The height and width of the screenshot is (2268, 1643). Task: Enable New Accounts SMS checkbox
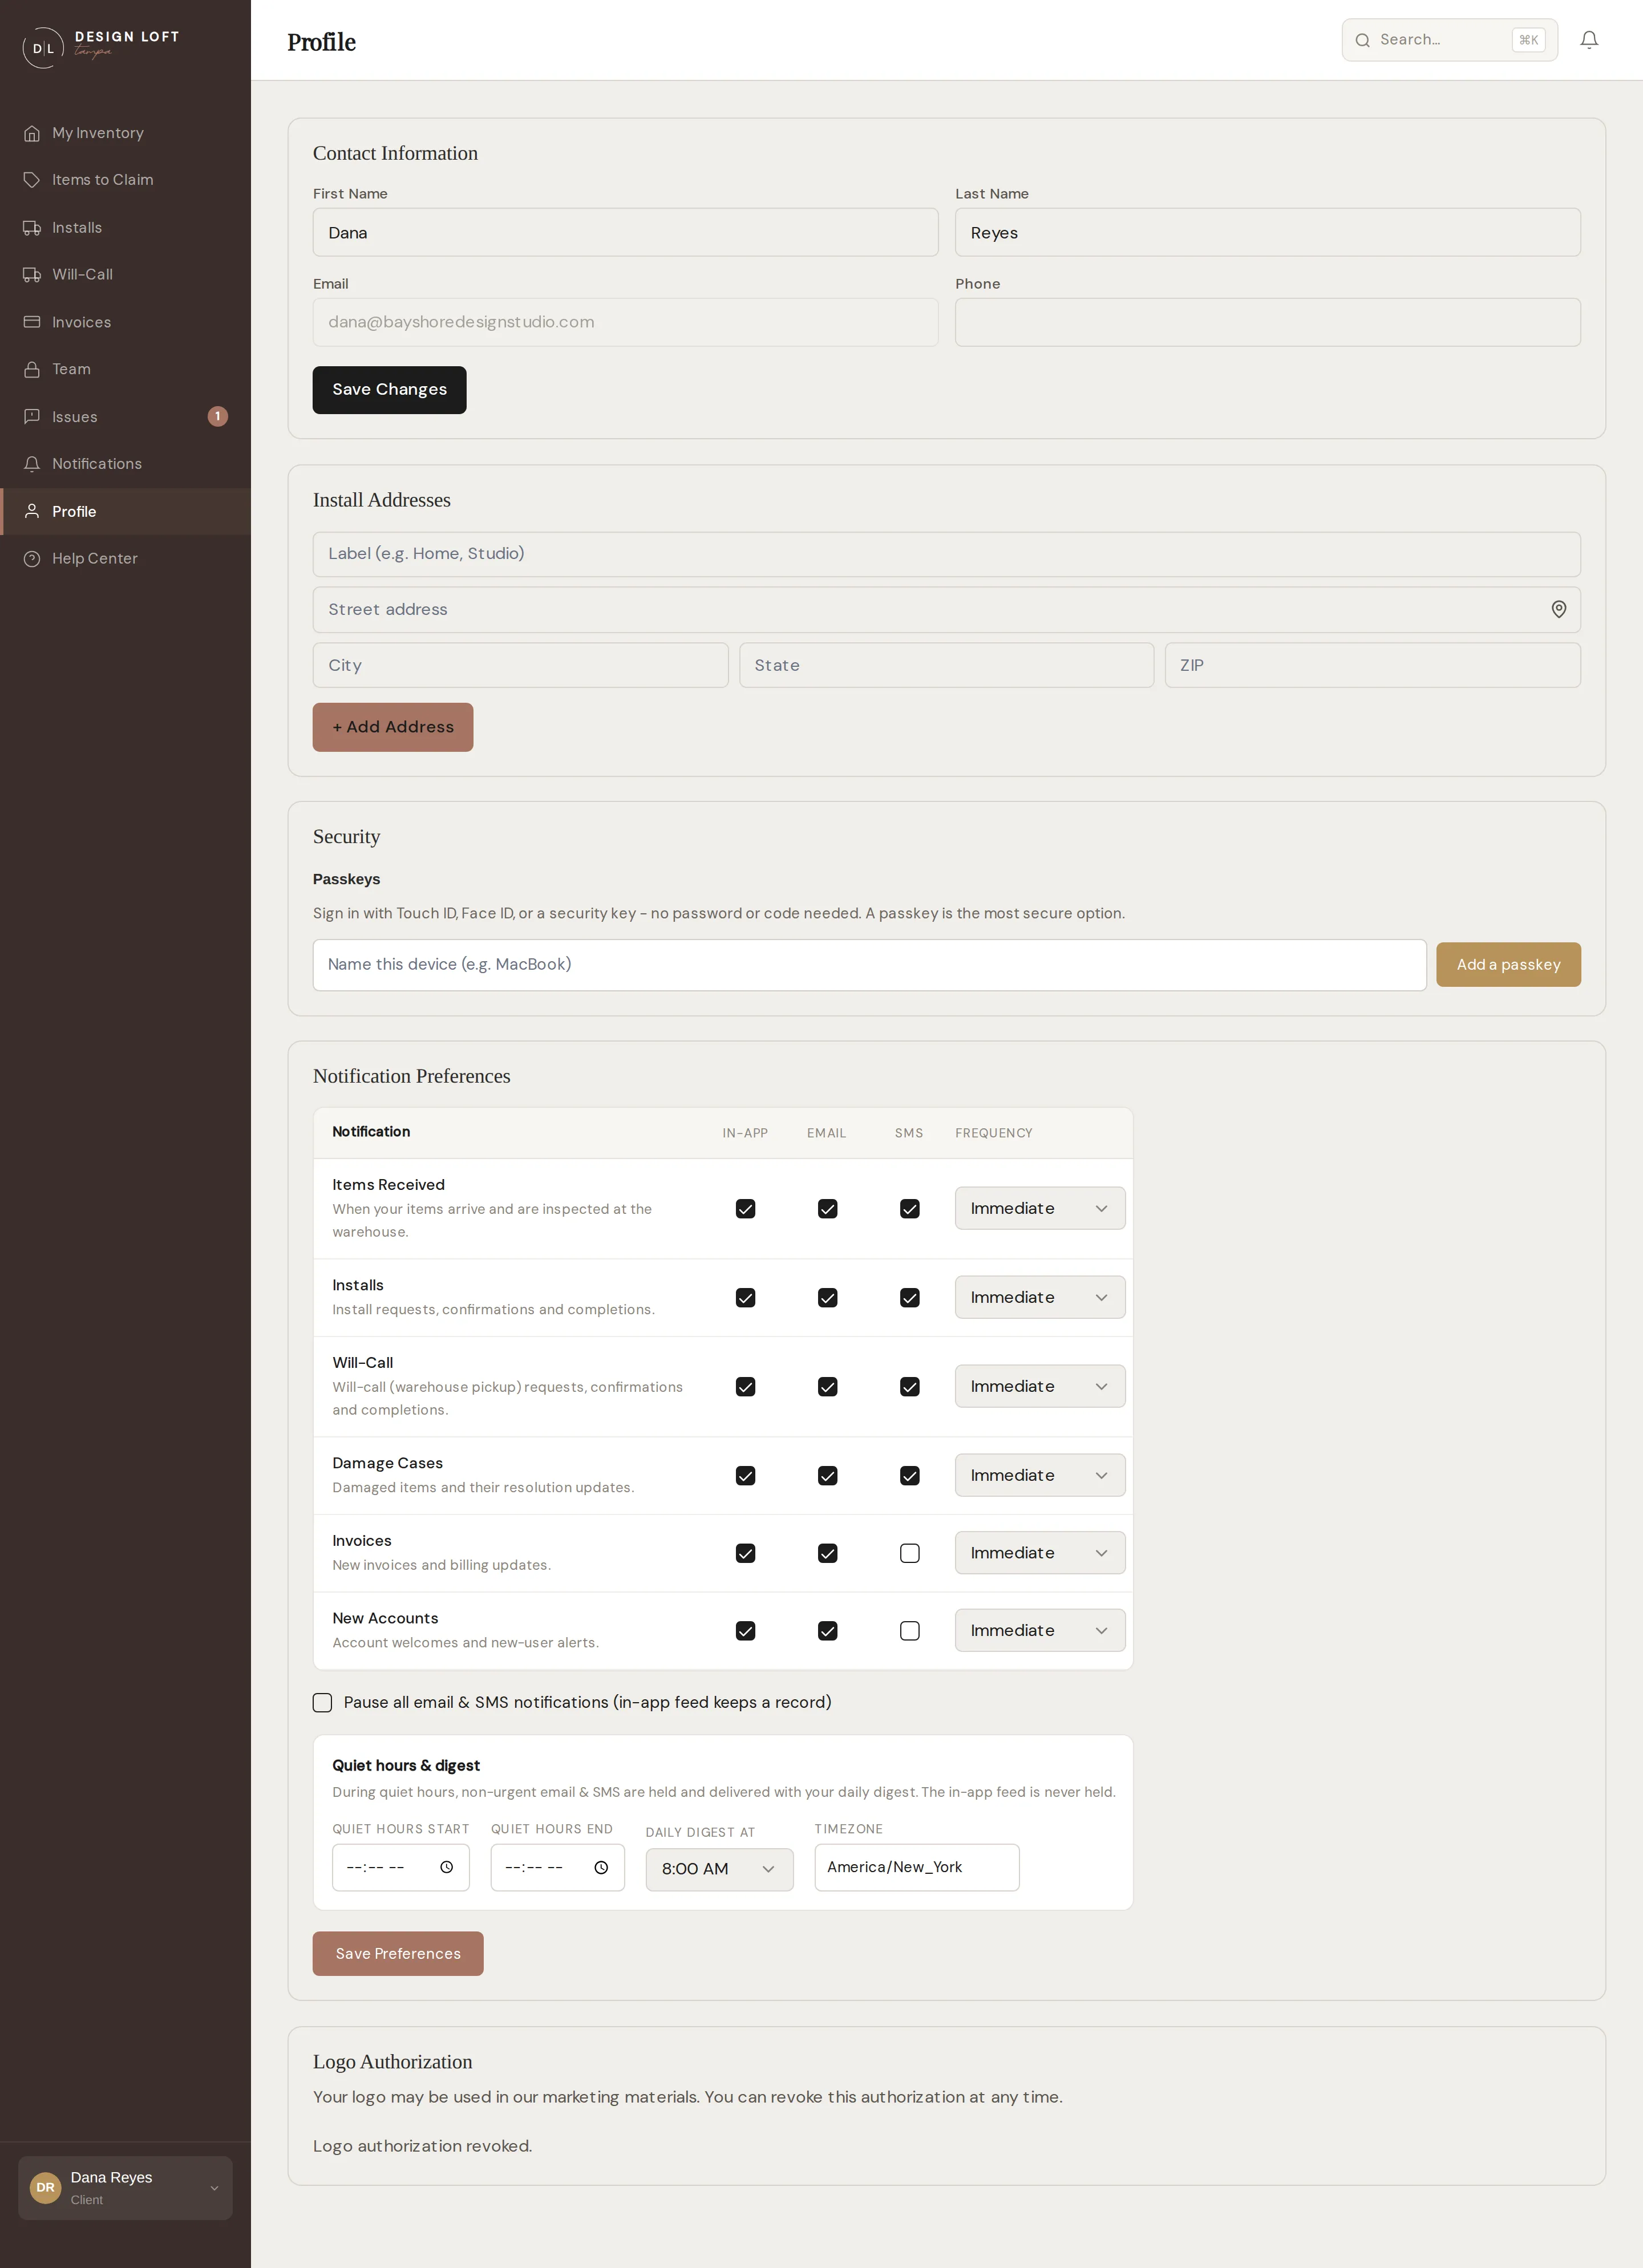click(909, 1631)
